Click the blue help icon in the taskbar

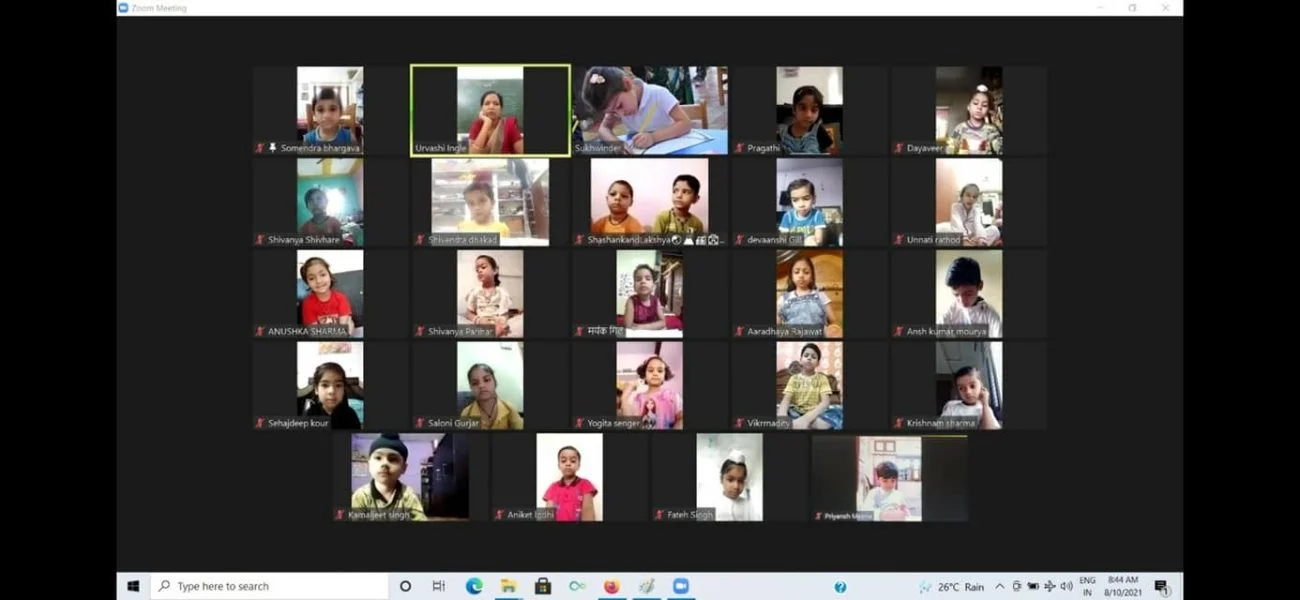(x=840, y=587)
